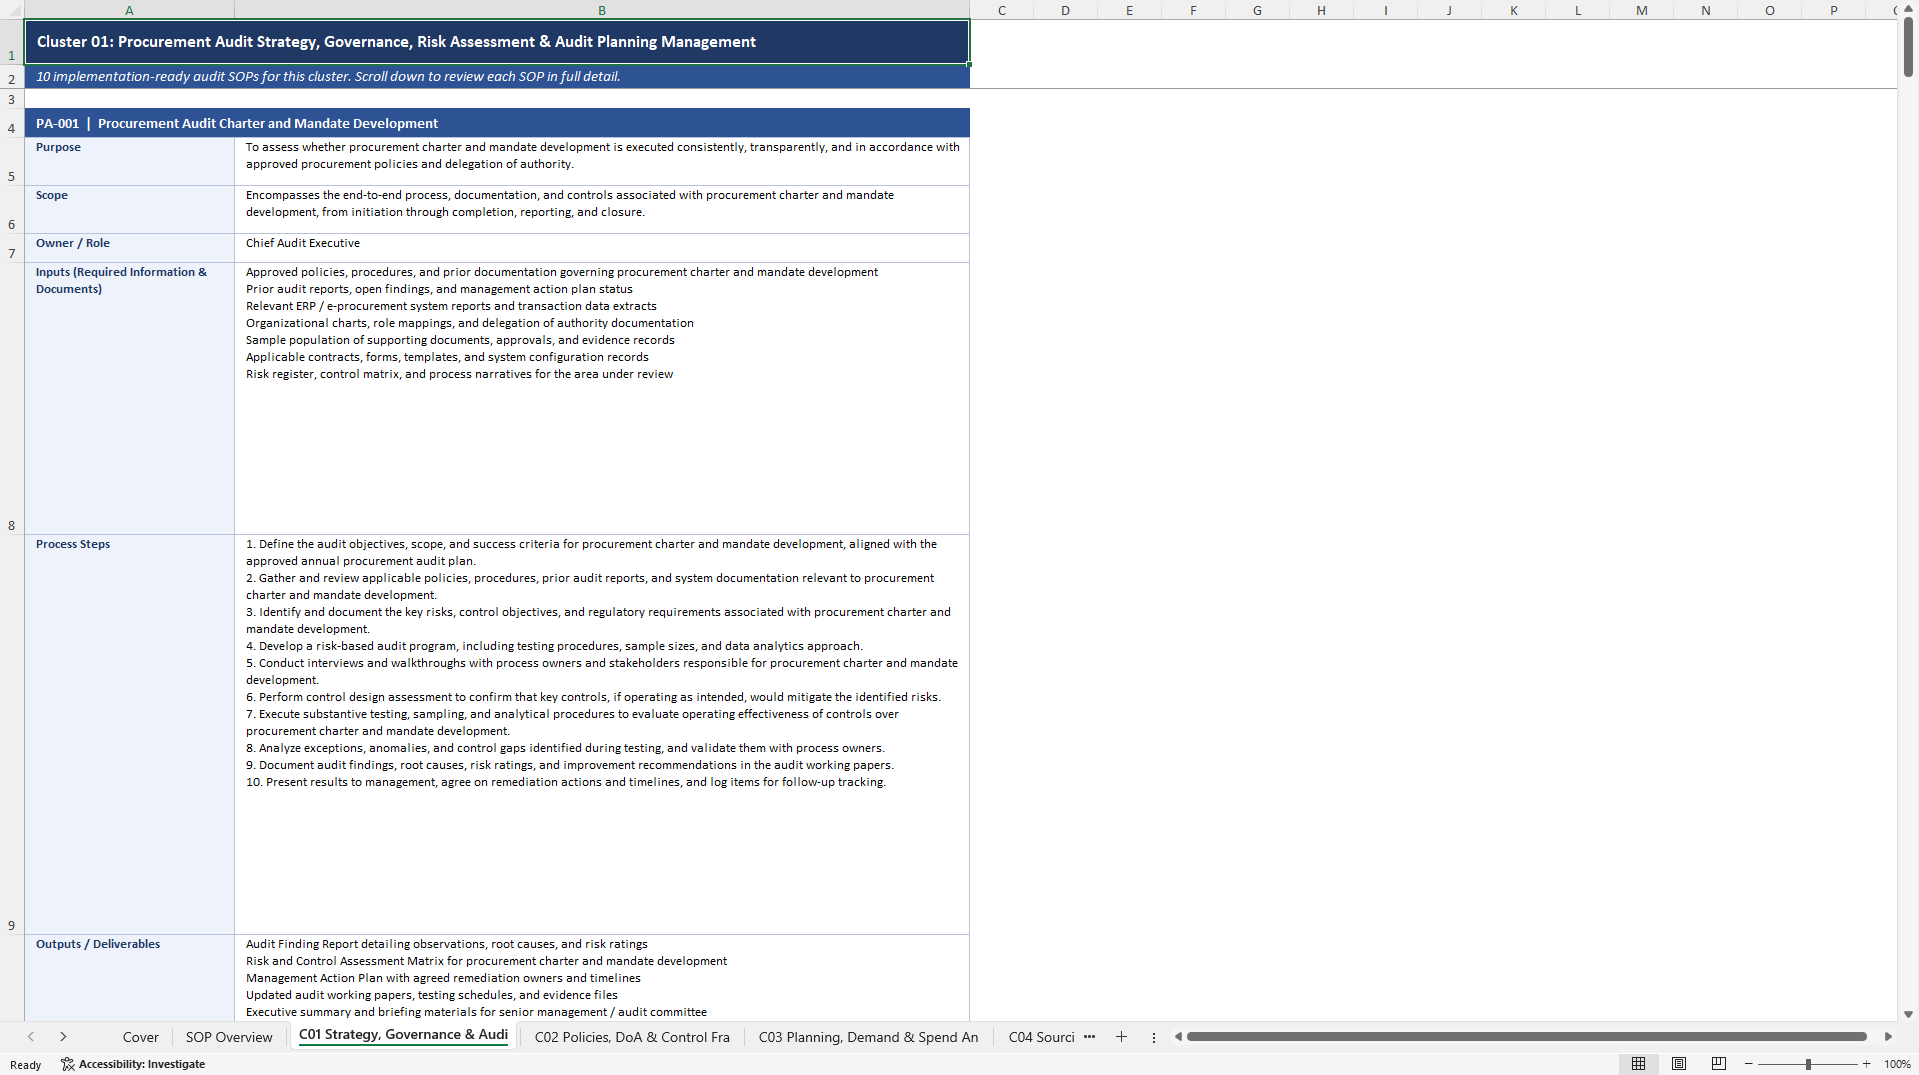Image resolution: width=1919 pixels, height=1075 pixels.
Task: Click the horizontal scrollbar thumb
Action: pos(1526,1037)
